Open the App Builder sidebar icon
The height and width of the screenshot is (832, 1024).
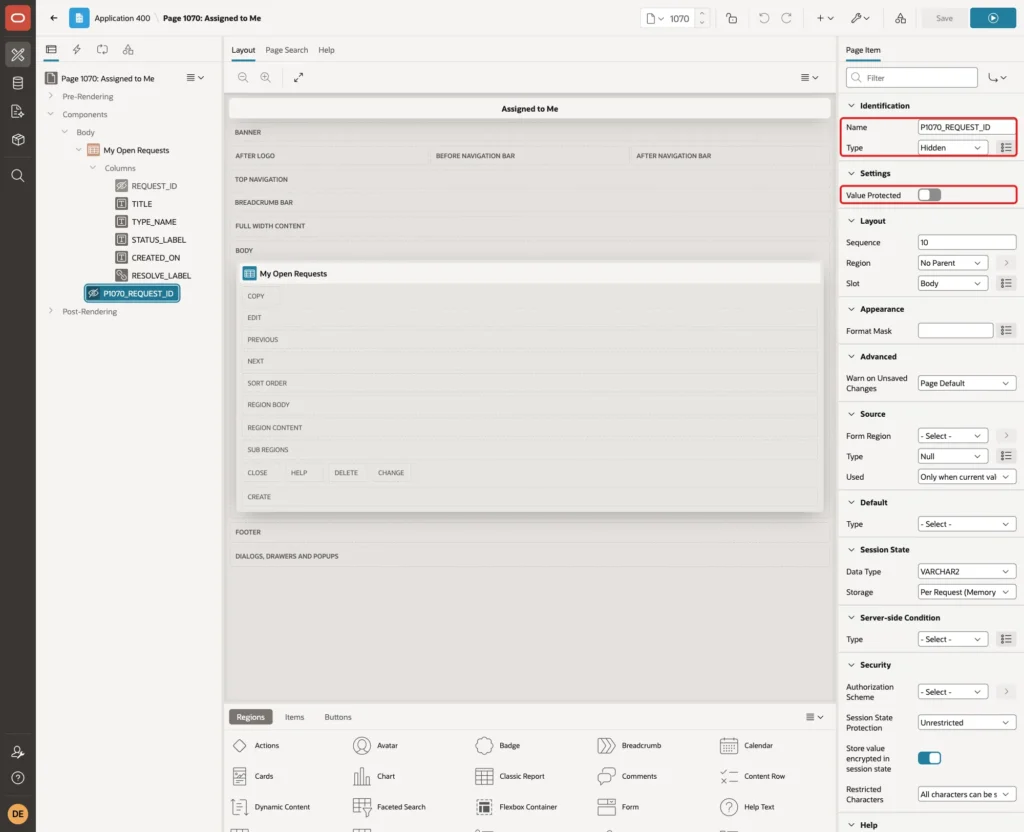pyautogui.click(x=18, y=55)
